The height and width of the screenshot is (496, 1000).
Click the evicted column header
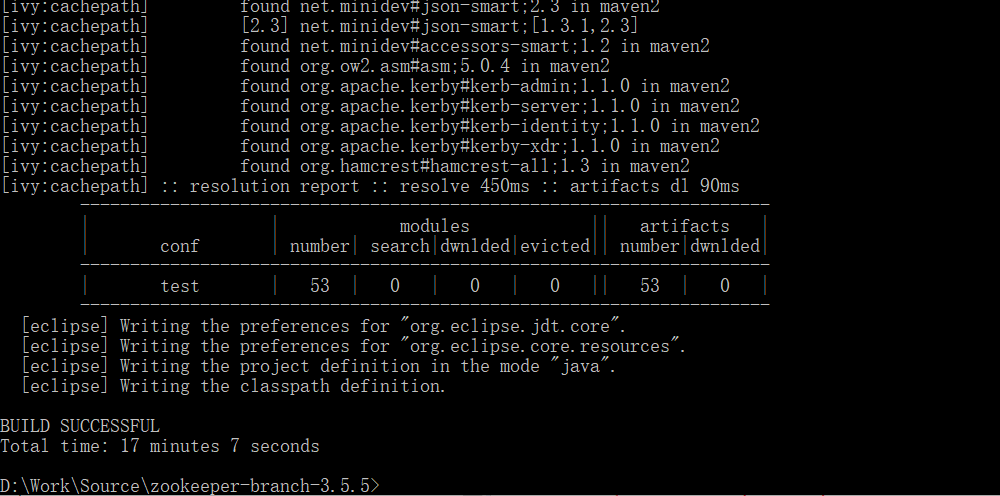[x=555, y=246]
